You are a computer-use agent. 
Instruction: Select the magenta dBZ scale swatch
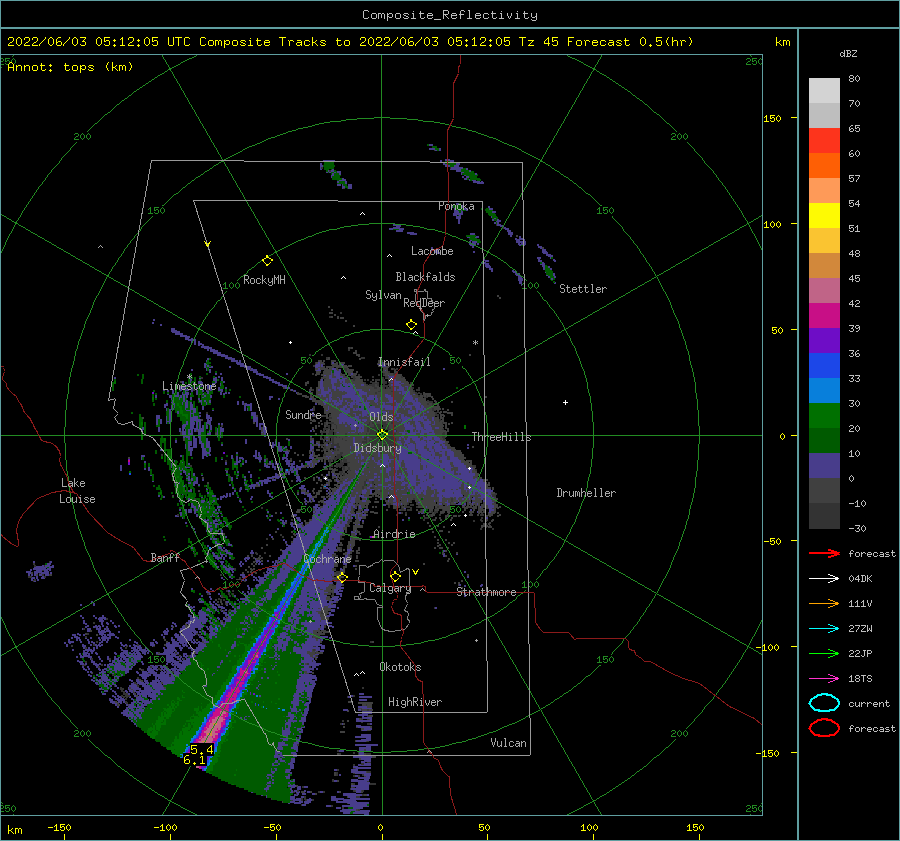coord(824,315)
